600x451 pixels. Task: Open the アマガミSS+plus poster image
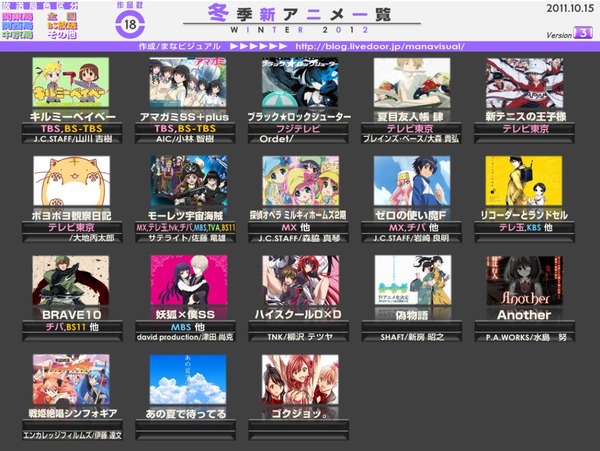(188, 82)
